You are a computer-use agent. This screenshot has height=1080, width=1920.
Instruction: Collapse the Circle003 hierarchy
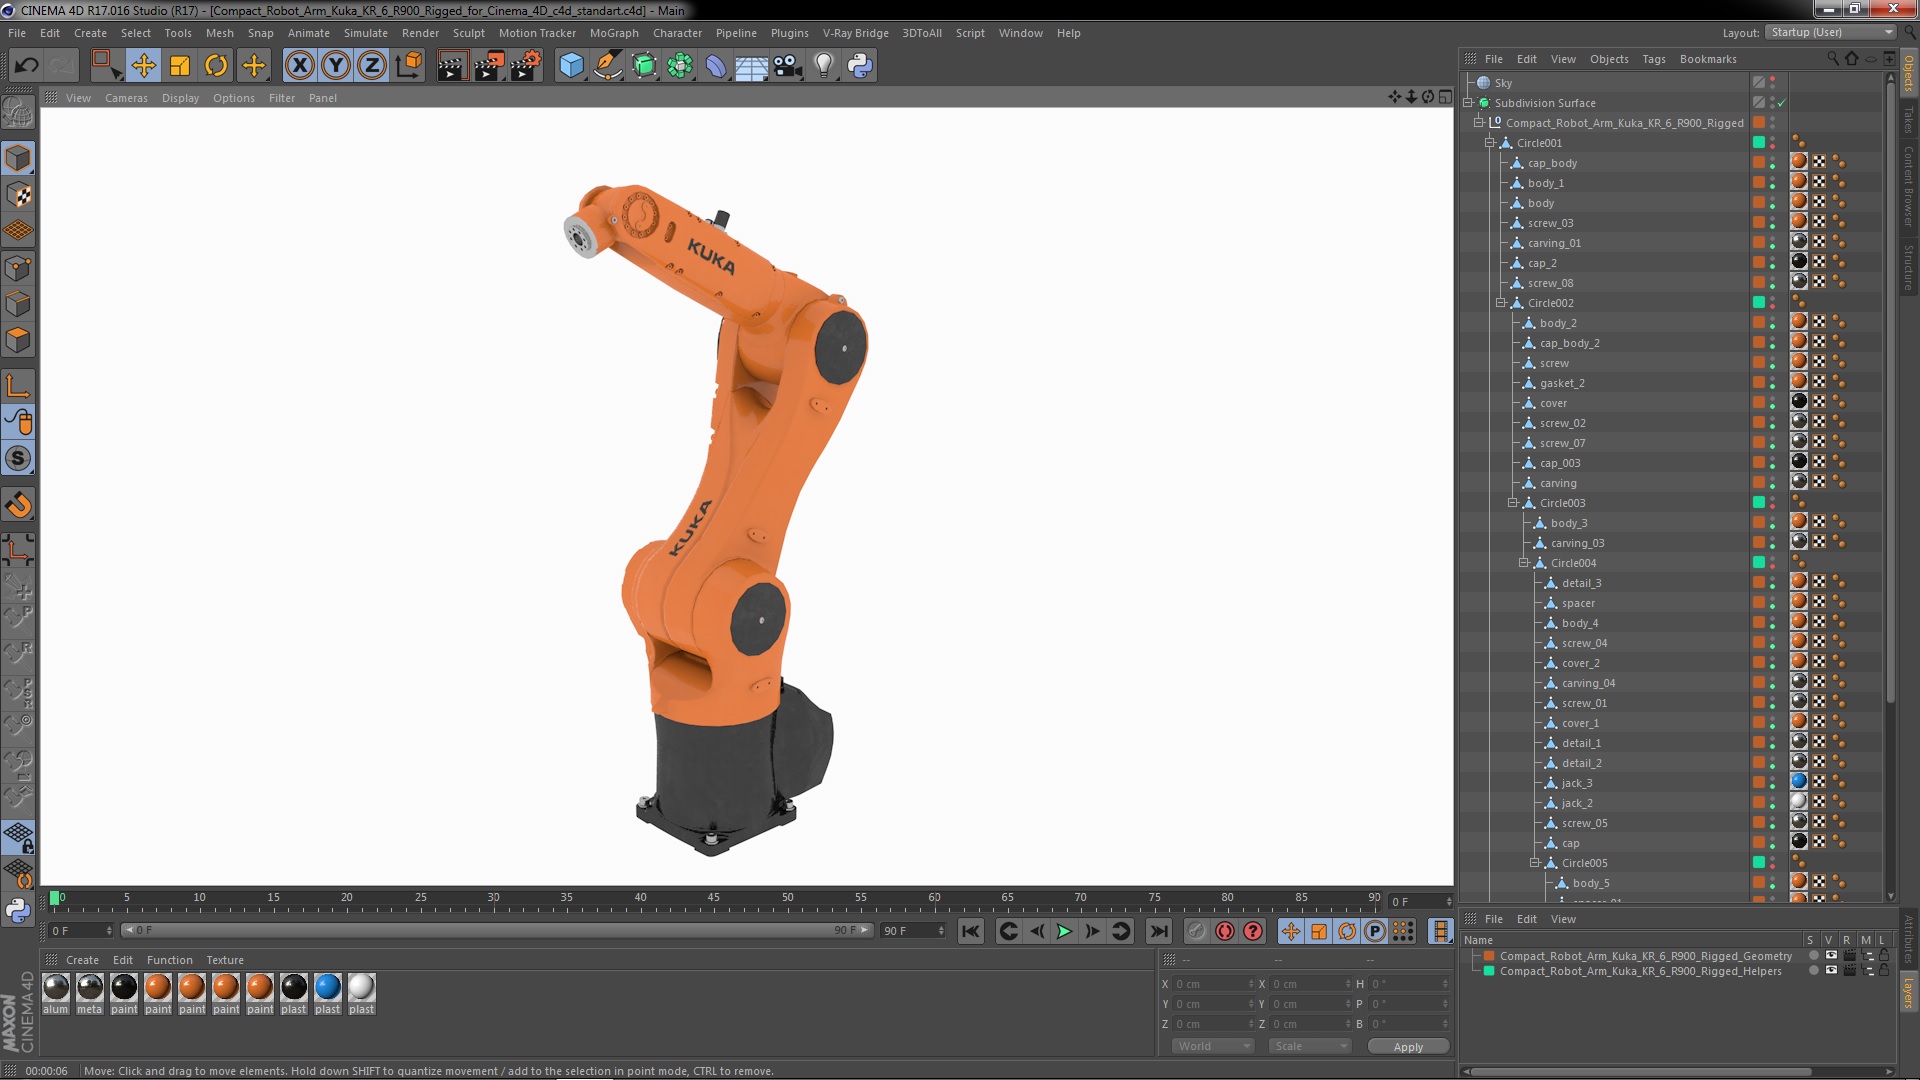pyautogui.click(x=1513, y=503)
